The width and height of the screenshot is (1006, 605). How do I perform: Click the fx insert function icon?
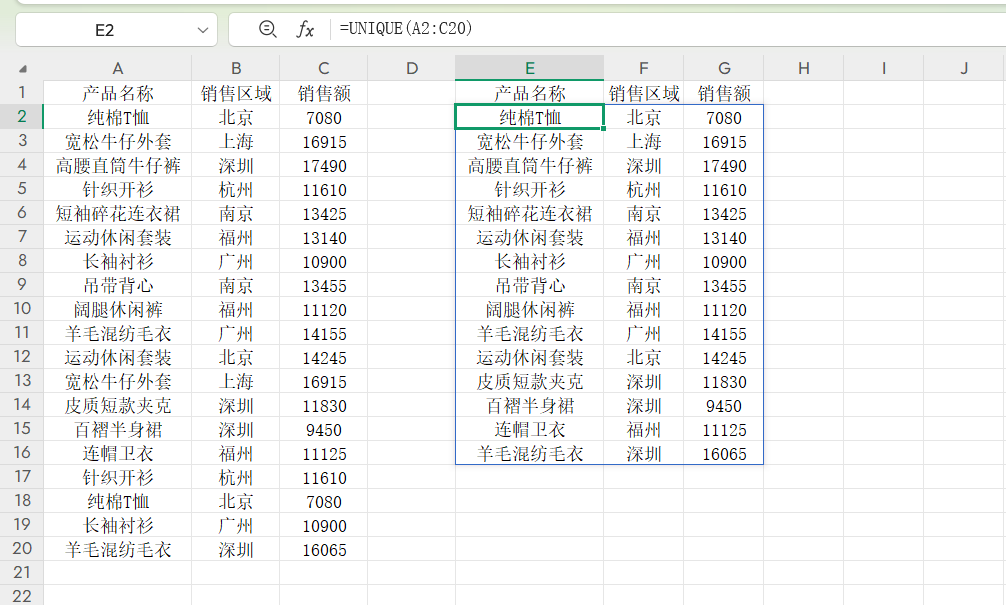click(x=305, y=30)
